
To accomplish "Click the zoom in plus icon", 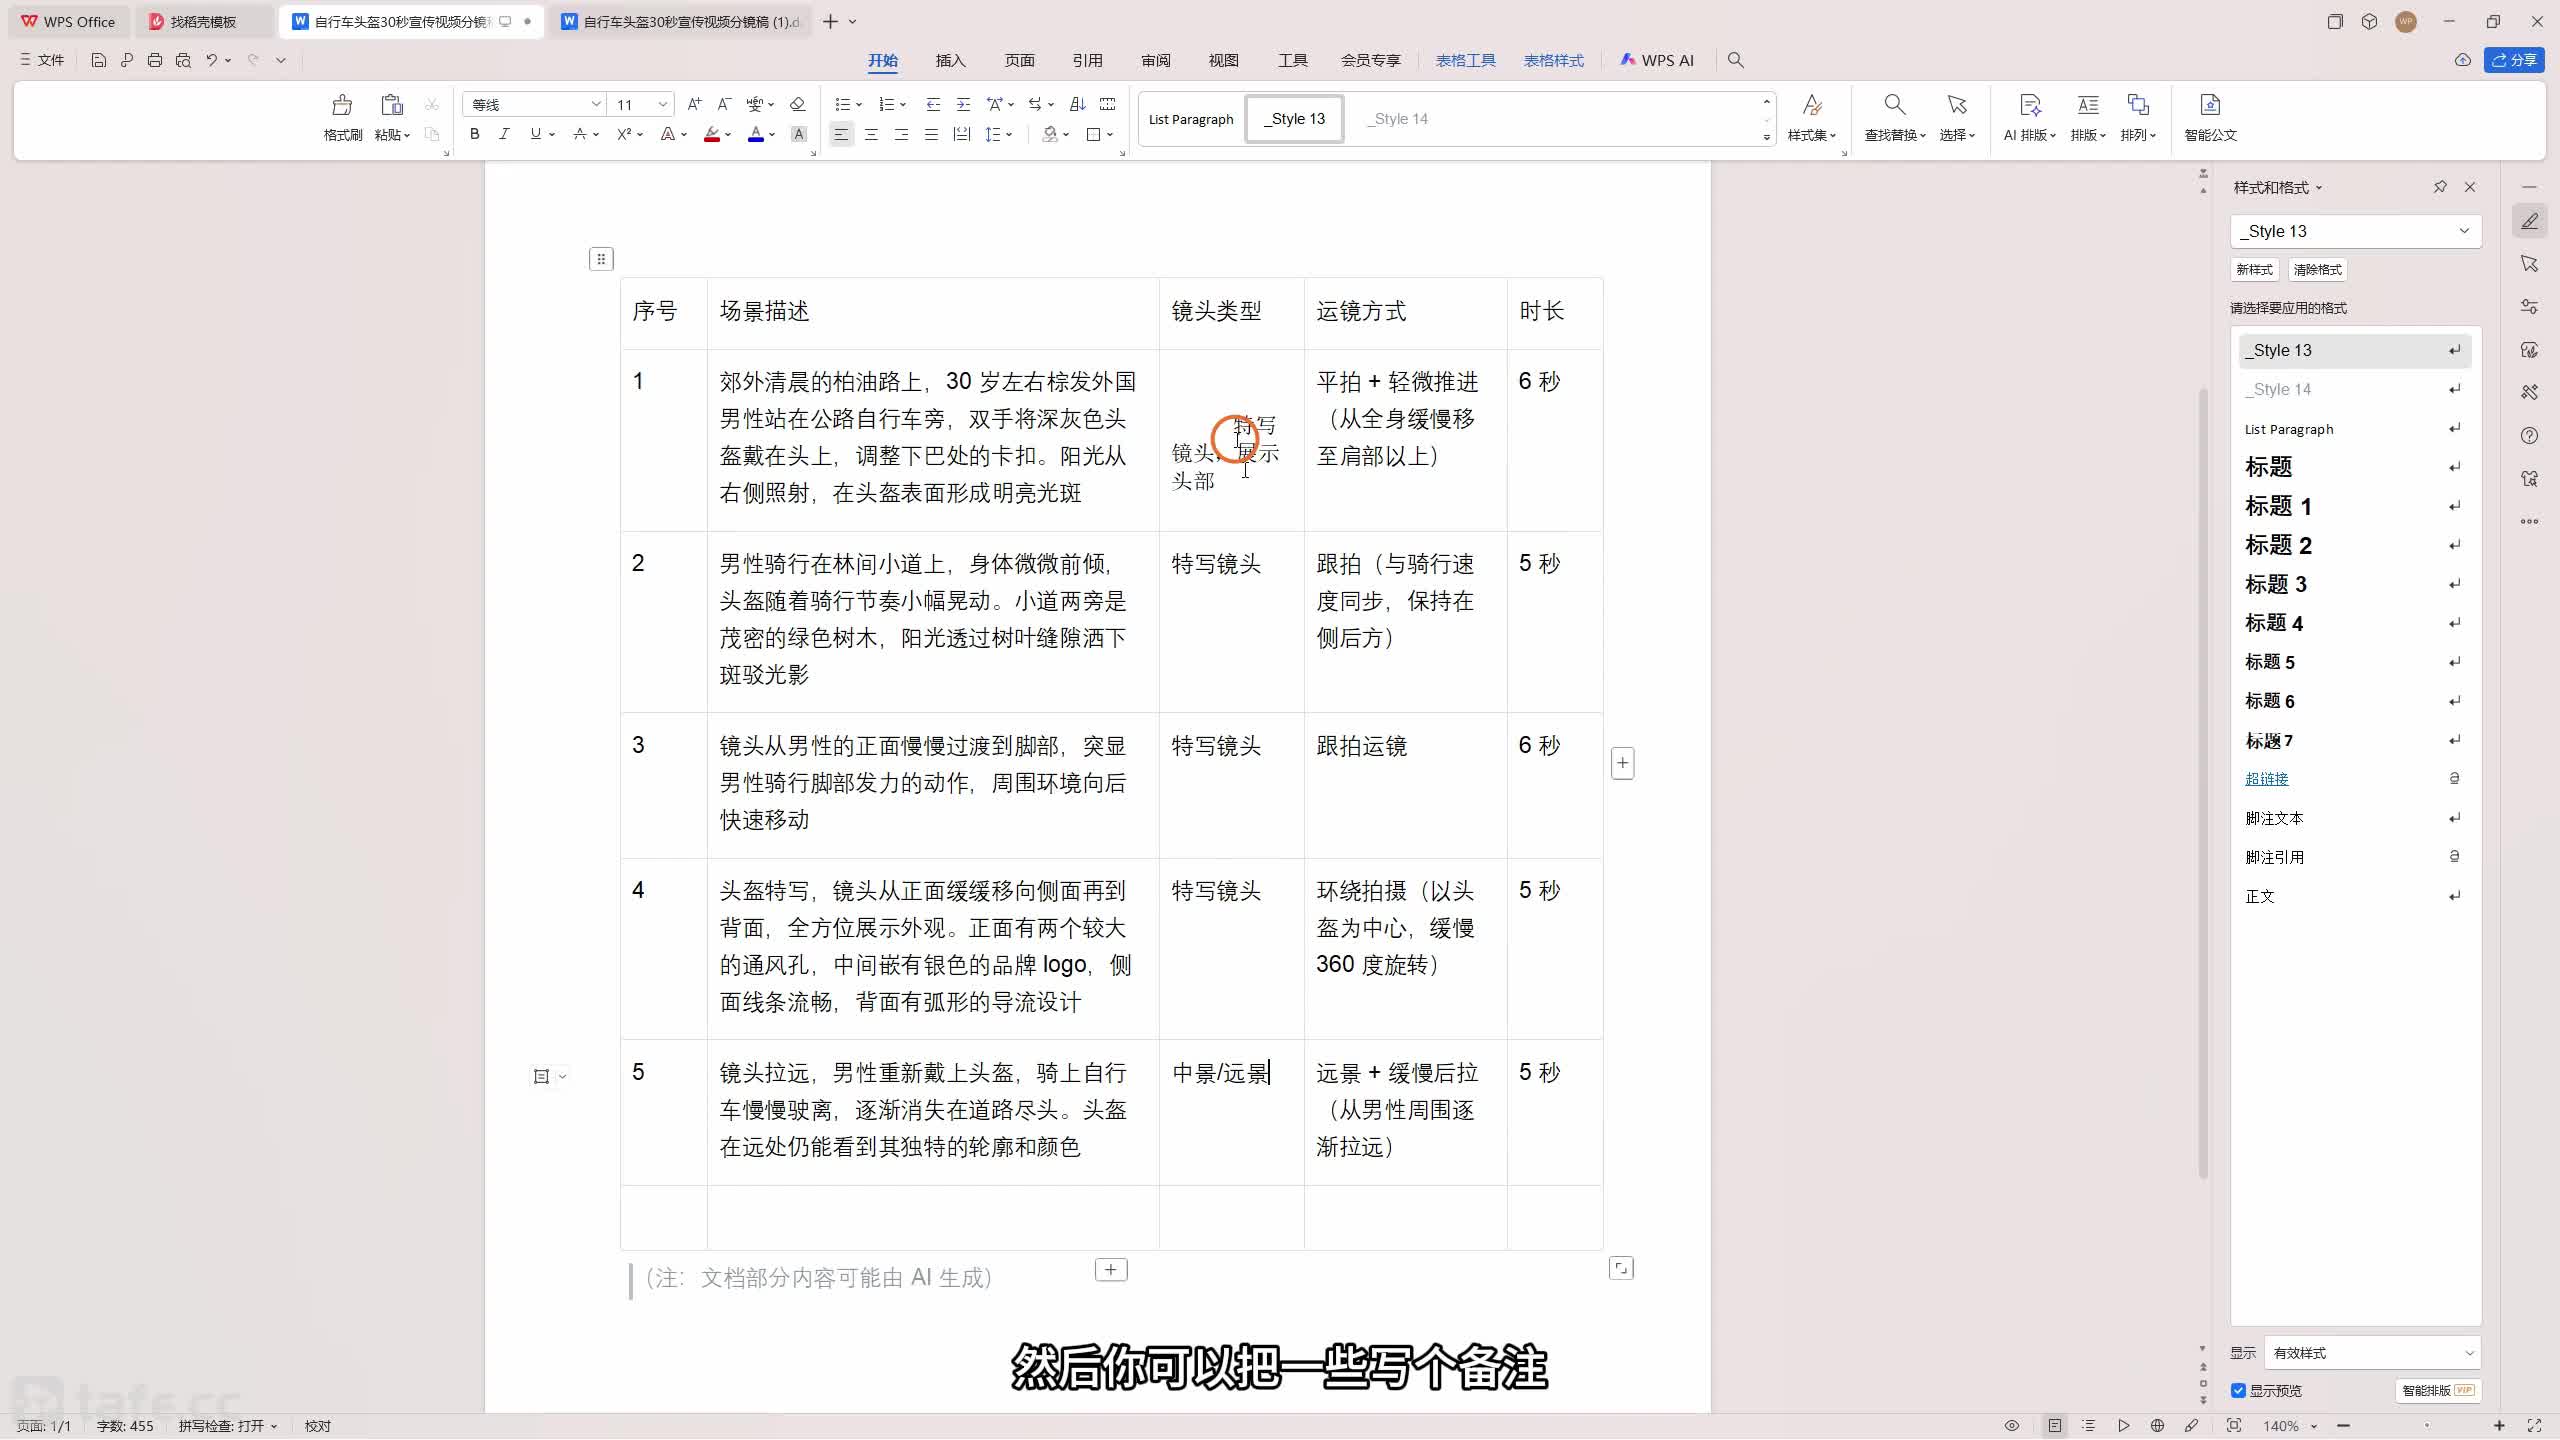I will pos(2499,1426).
